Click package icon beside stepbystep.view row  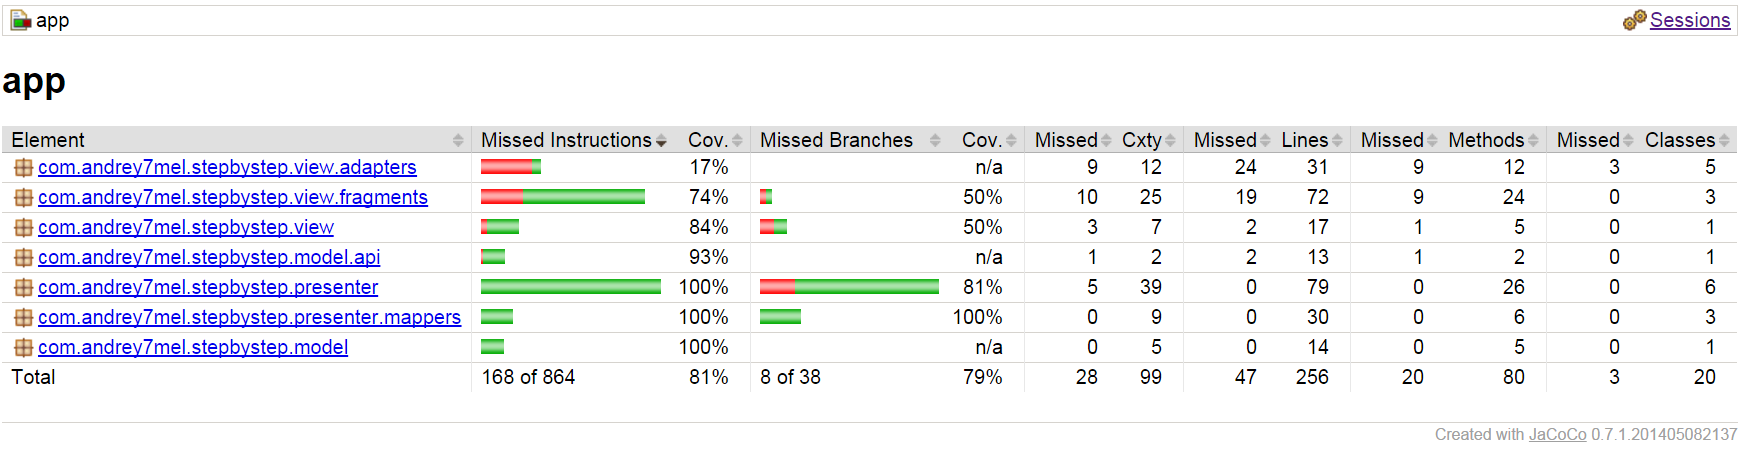click(x=23, y=228)
